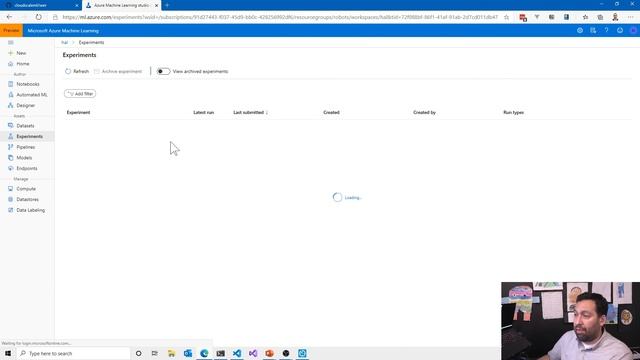Open Designer section
The height and width of the screenshot is (360, 640).
click(x=22, y=105)
